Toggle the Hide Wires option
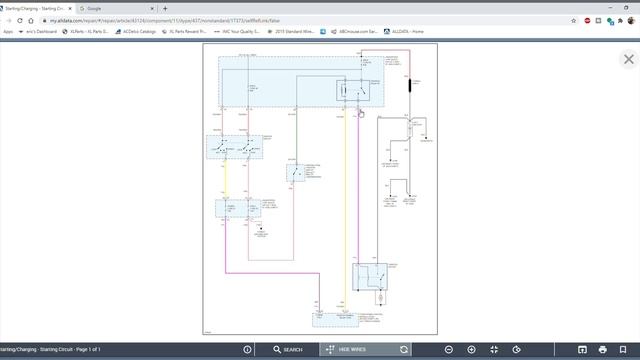The image size is (640, 360). click(347, 349)
